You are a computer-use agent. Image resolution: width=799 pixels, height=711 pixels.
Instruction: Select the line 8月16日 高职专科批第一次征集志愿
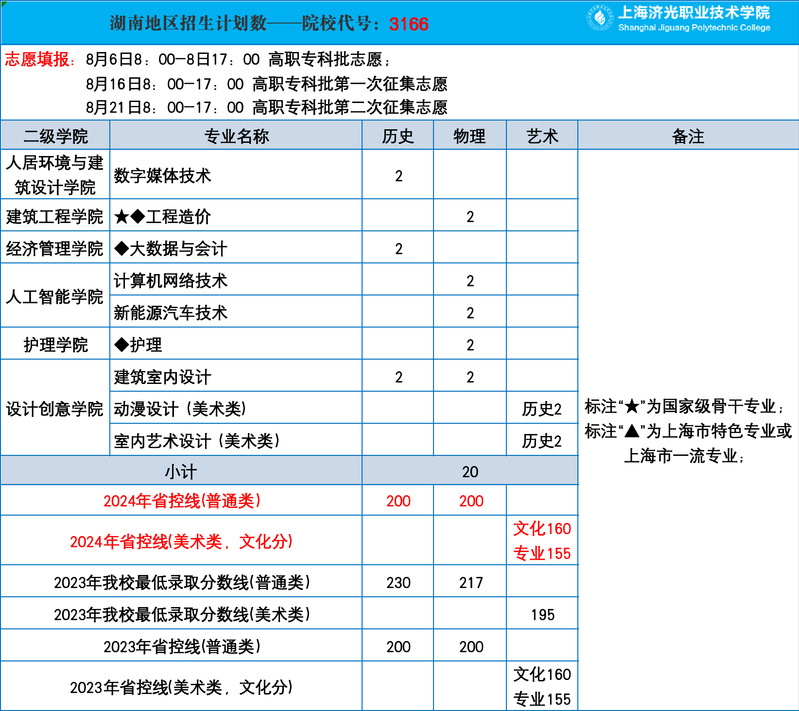click(x=267, y=84)
